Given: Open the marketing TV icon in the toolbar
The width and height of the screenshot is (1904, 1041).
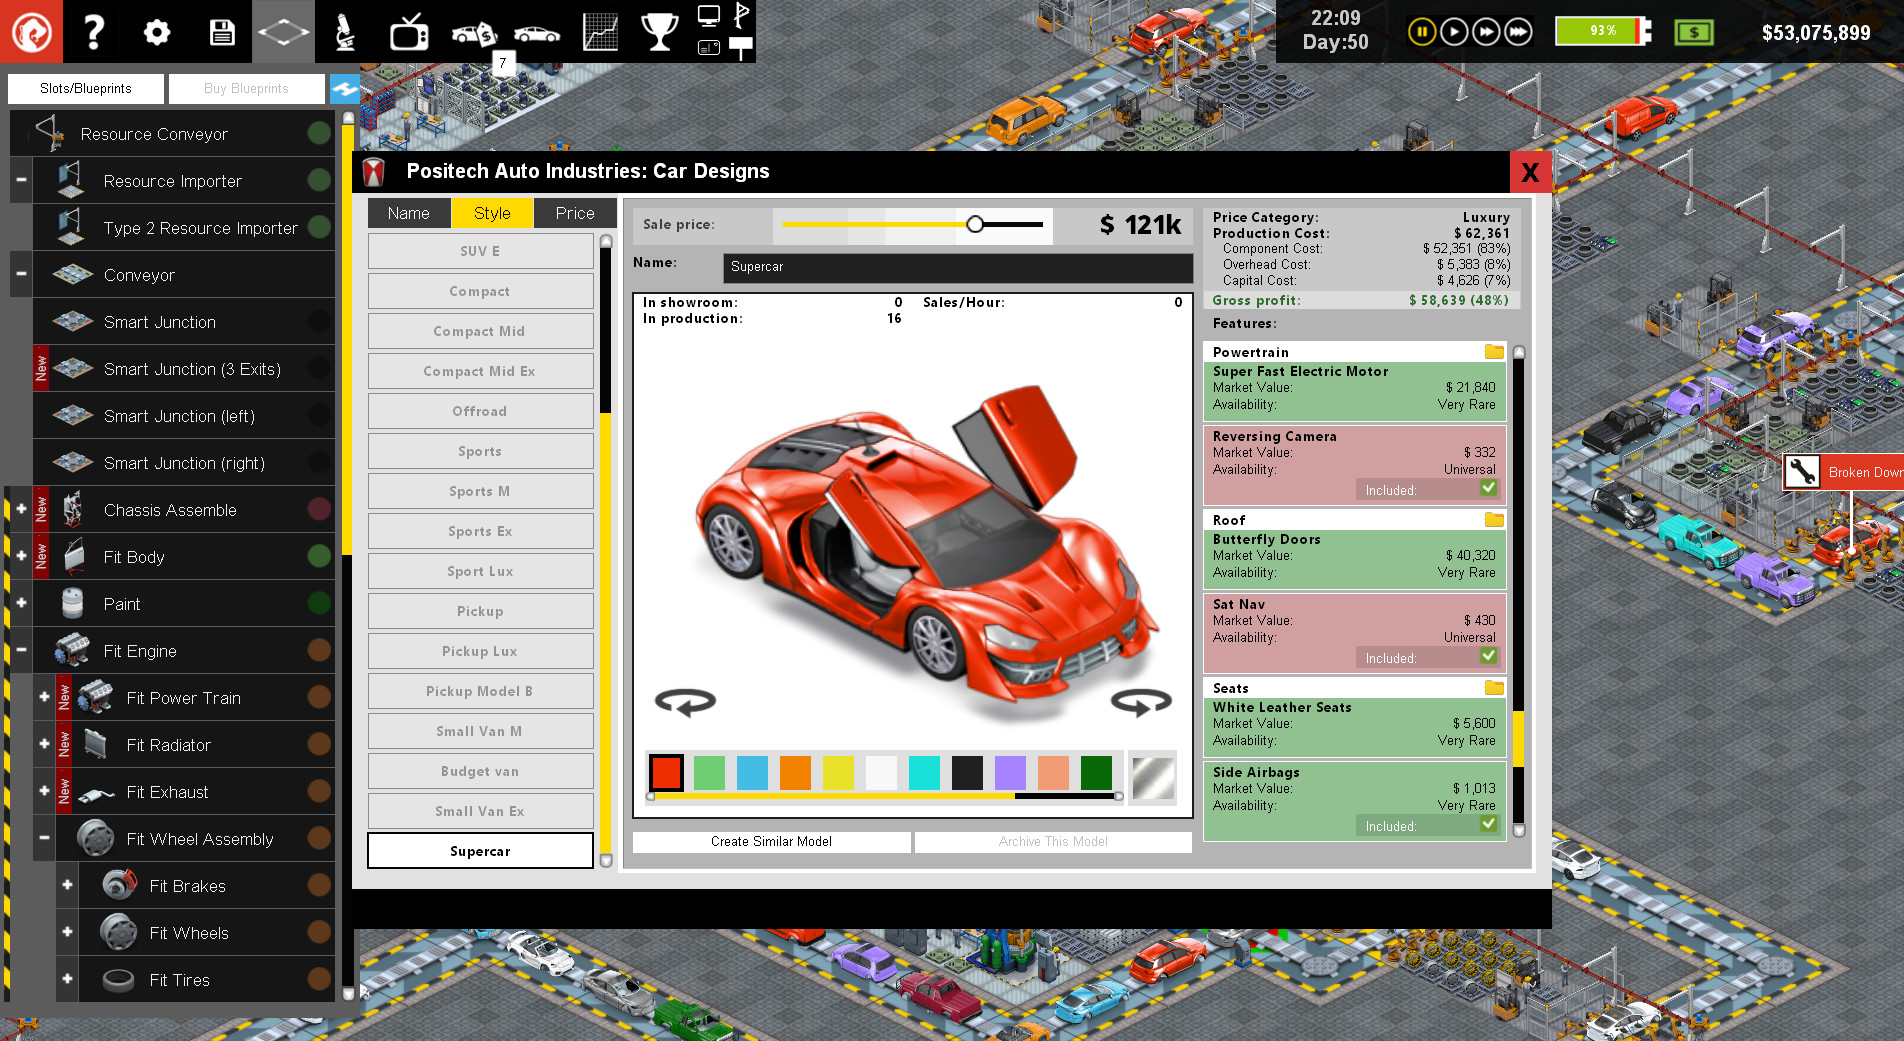Looking at the screenshot, I should pos(408,31).
